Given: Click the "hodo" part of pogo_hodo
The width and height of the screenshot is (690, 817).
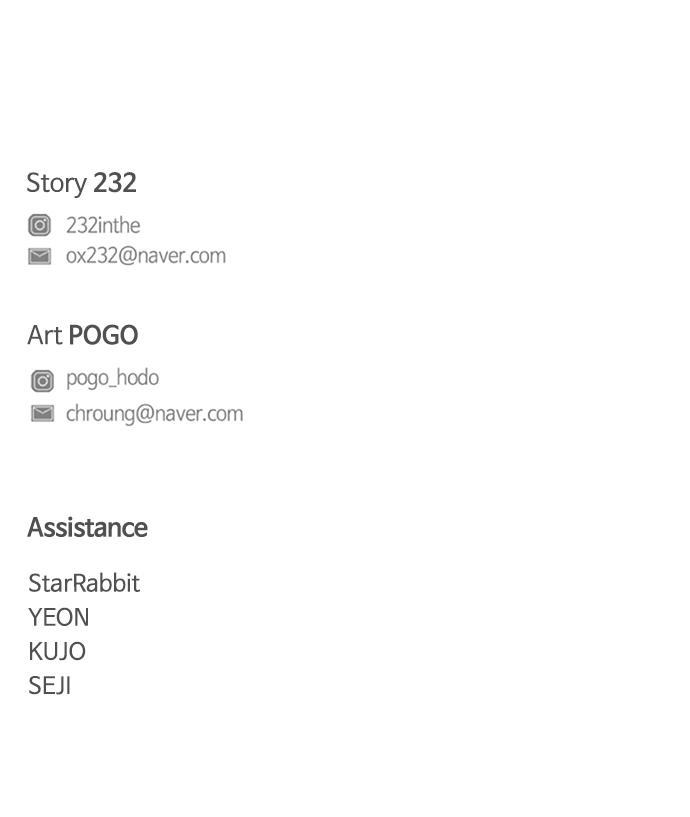Looking at the screenshot, I should [138, 378].
